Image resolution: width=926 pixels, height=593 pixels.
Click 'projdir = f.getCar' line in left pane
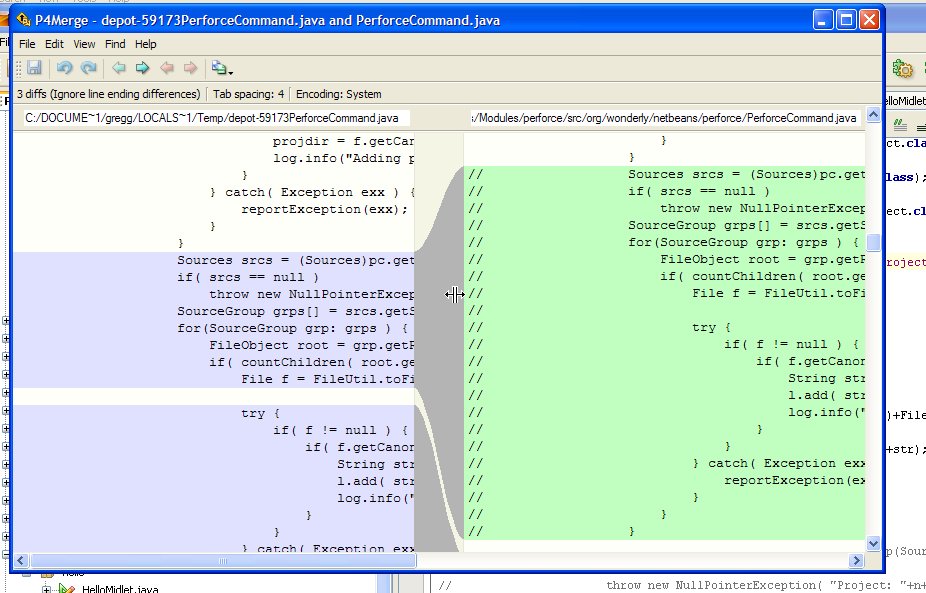click(343, 141)
